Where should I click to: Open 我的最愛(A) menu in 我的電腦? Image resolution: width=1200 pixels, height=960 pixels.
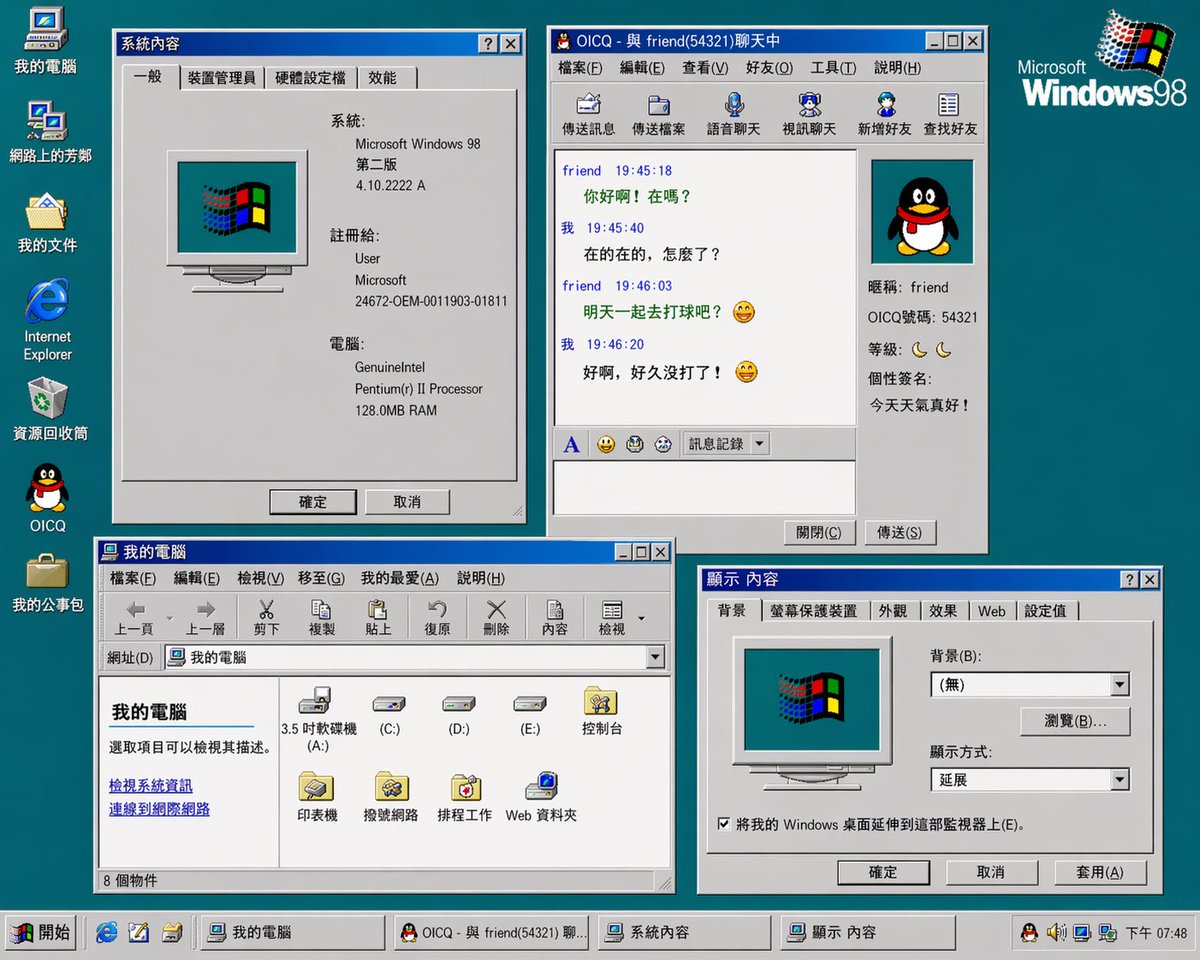(x=400, y=578)
